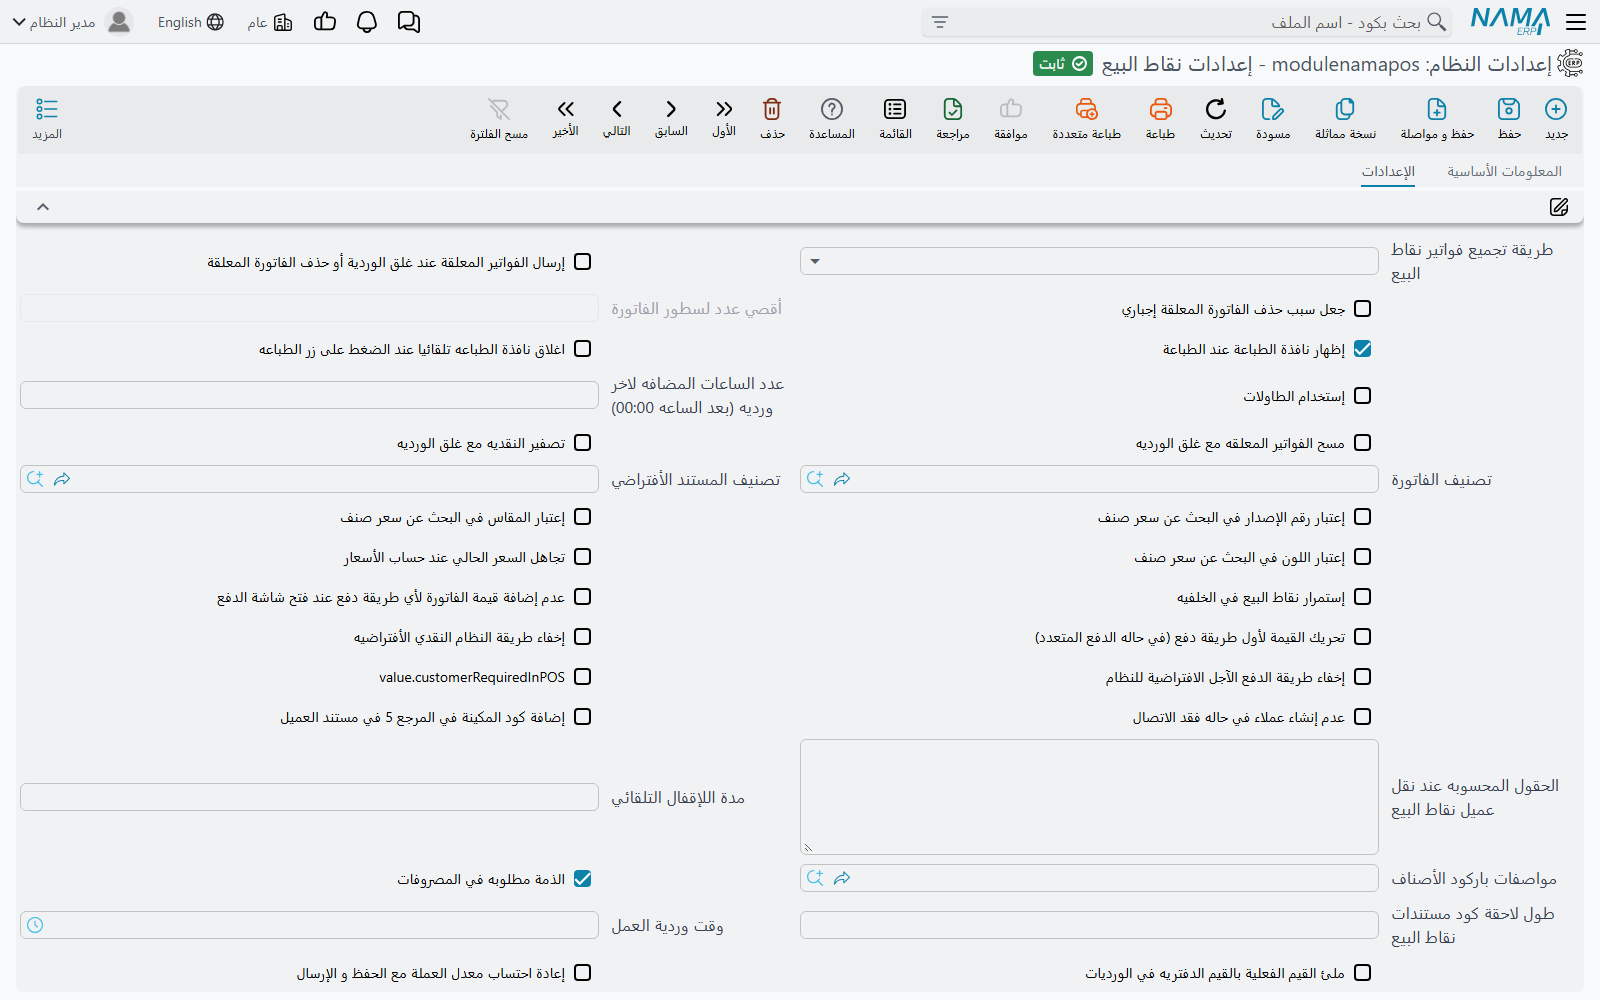1600x1000 pixels.
Task: Click the وقت وردية العمل time field
Action: 309,925
